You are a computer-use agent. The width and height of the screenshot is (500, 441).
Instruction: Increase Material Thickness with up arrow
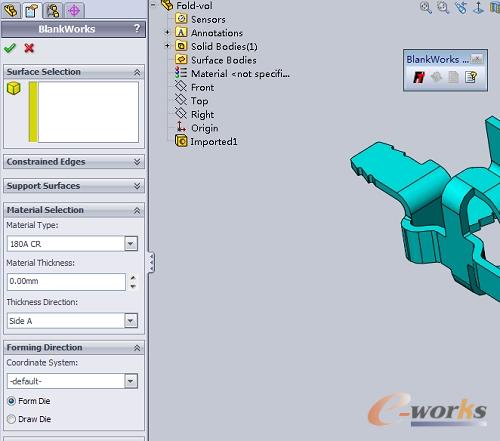133,277
